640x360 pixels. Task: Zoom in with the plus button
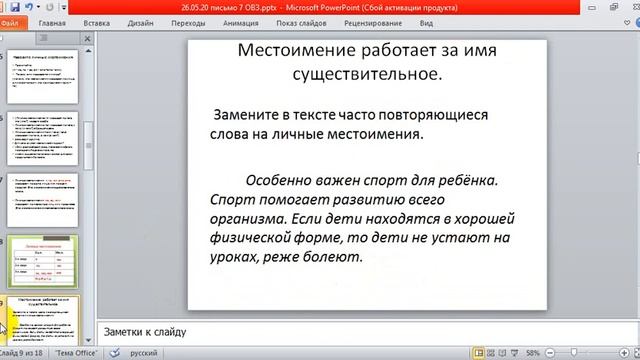(x=624, y=353)
